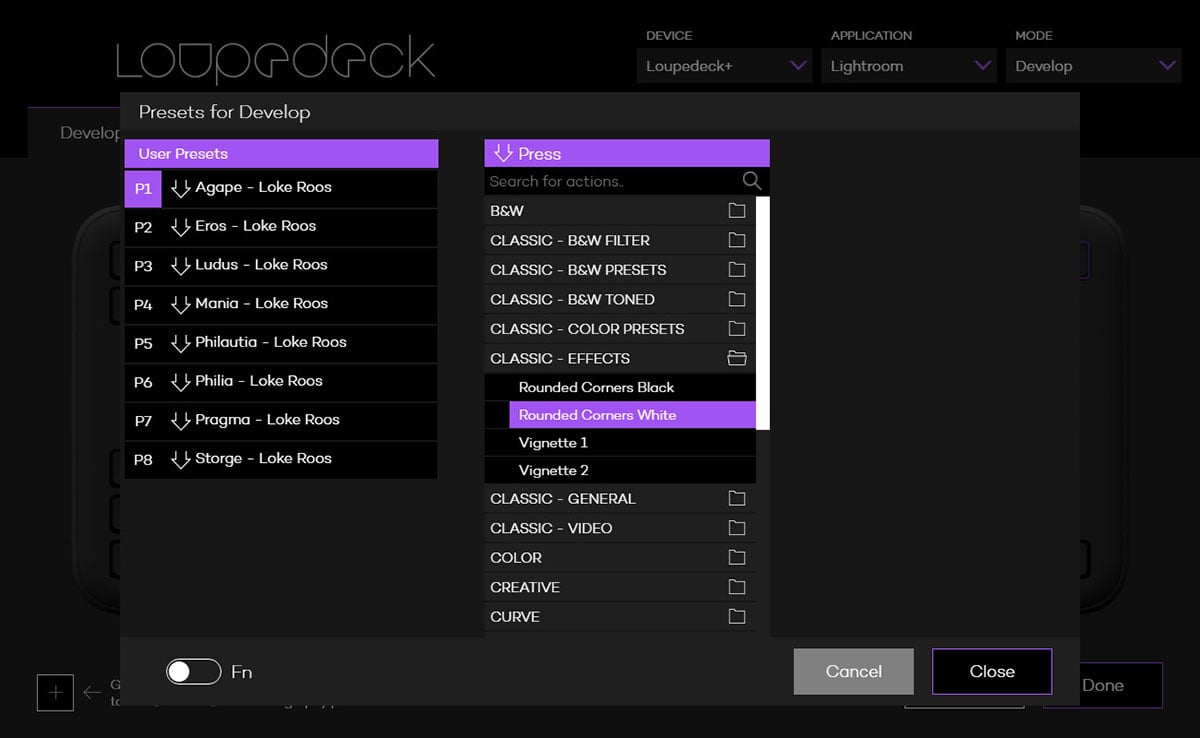Click the User Presets header
Image resolution: width=1200 pixels, height=738 pixels.
pos(281,153)
